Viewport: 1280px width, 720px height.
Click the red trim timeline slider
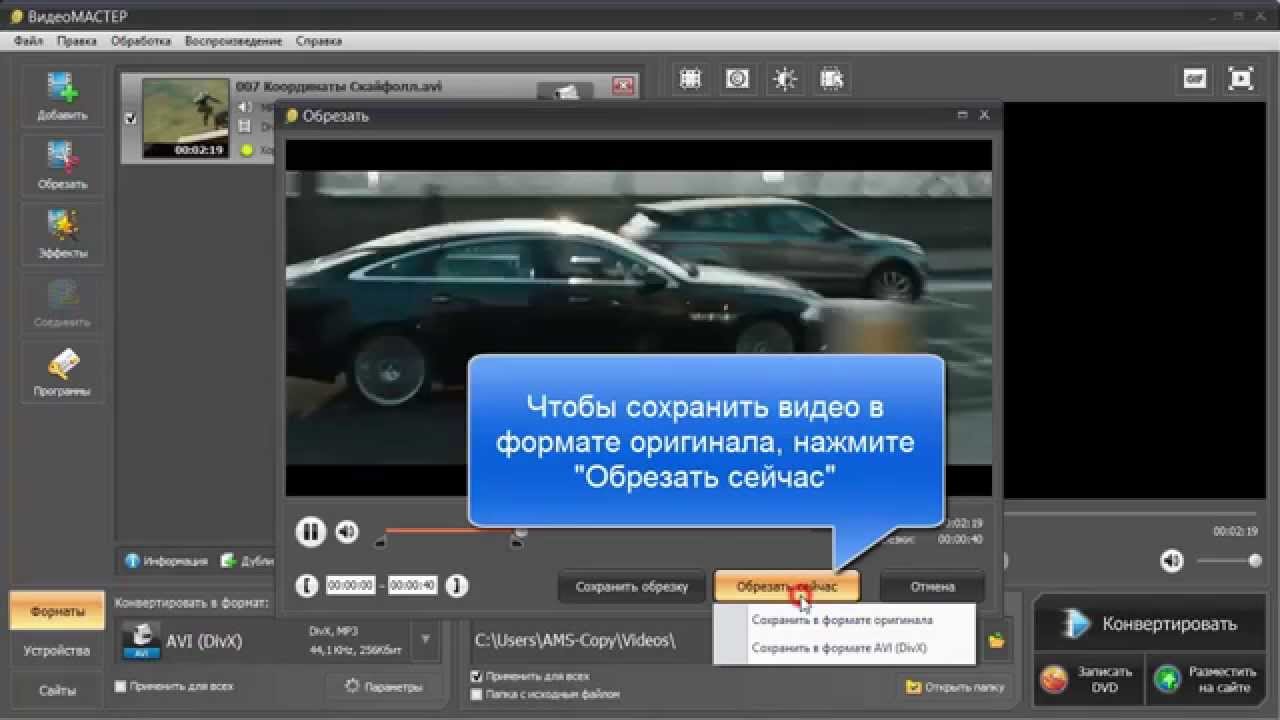449,531
